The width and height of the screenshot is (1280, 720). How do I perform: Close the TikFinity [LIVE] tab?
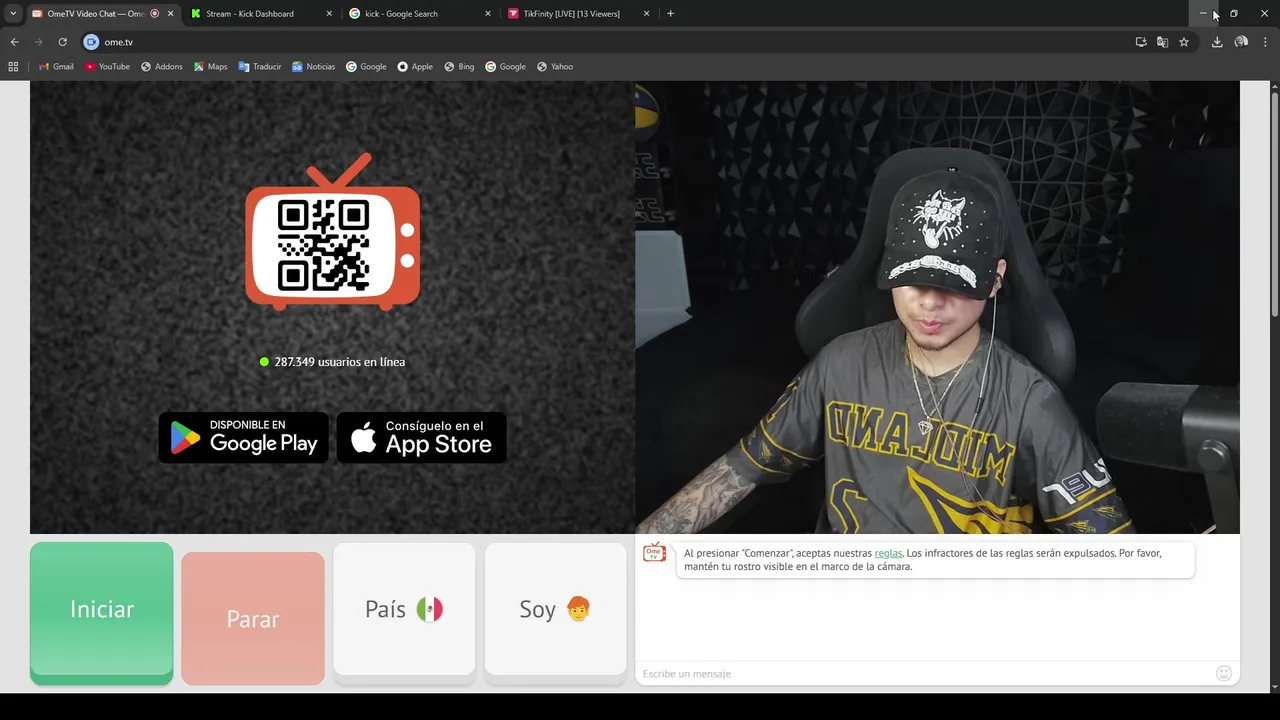(646, 14)
